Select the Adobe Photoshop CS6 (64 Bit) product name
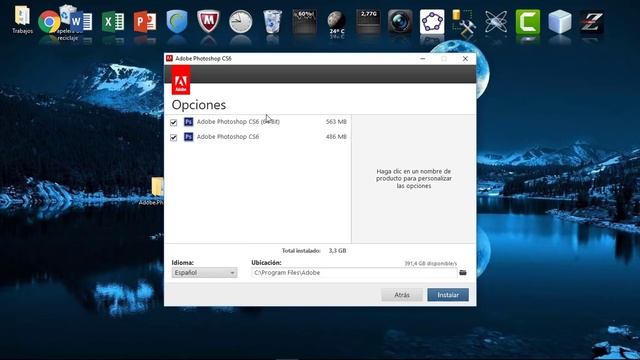 point(238,122)
